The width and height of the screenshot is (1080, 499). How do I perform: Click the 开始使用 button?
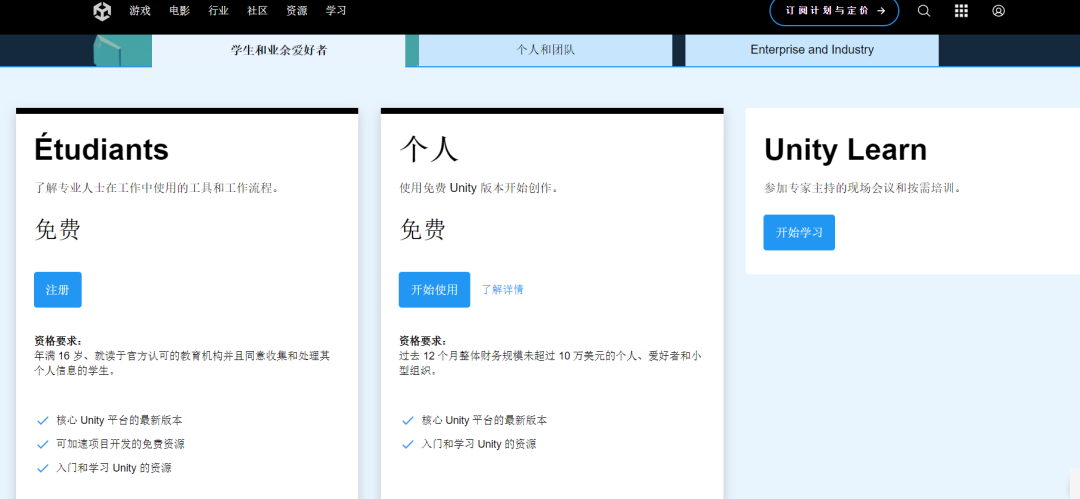point(434,290)
